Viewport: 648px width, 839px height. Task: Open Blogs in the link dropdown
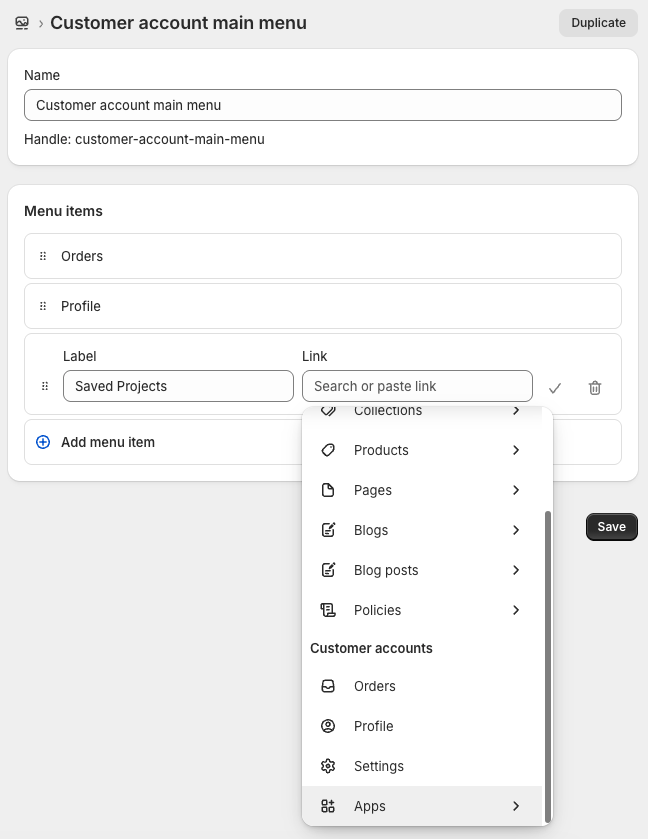(x=371, y=530)
